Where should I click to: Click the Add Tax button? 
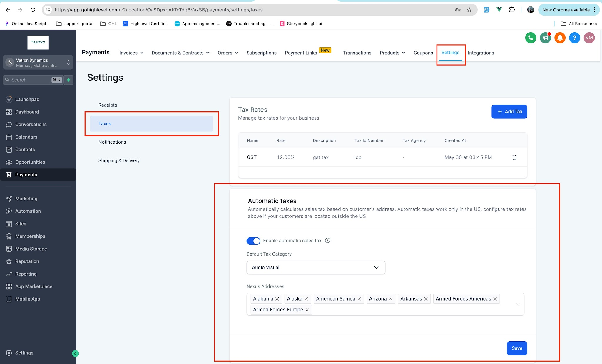(509, 112)
